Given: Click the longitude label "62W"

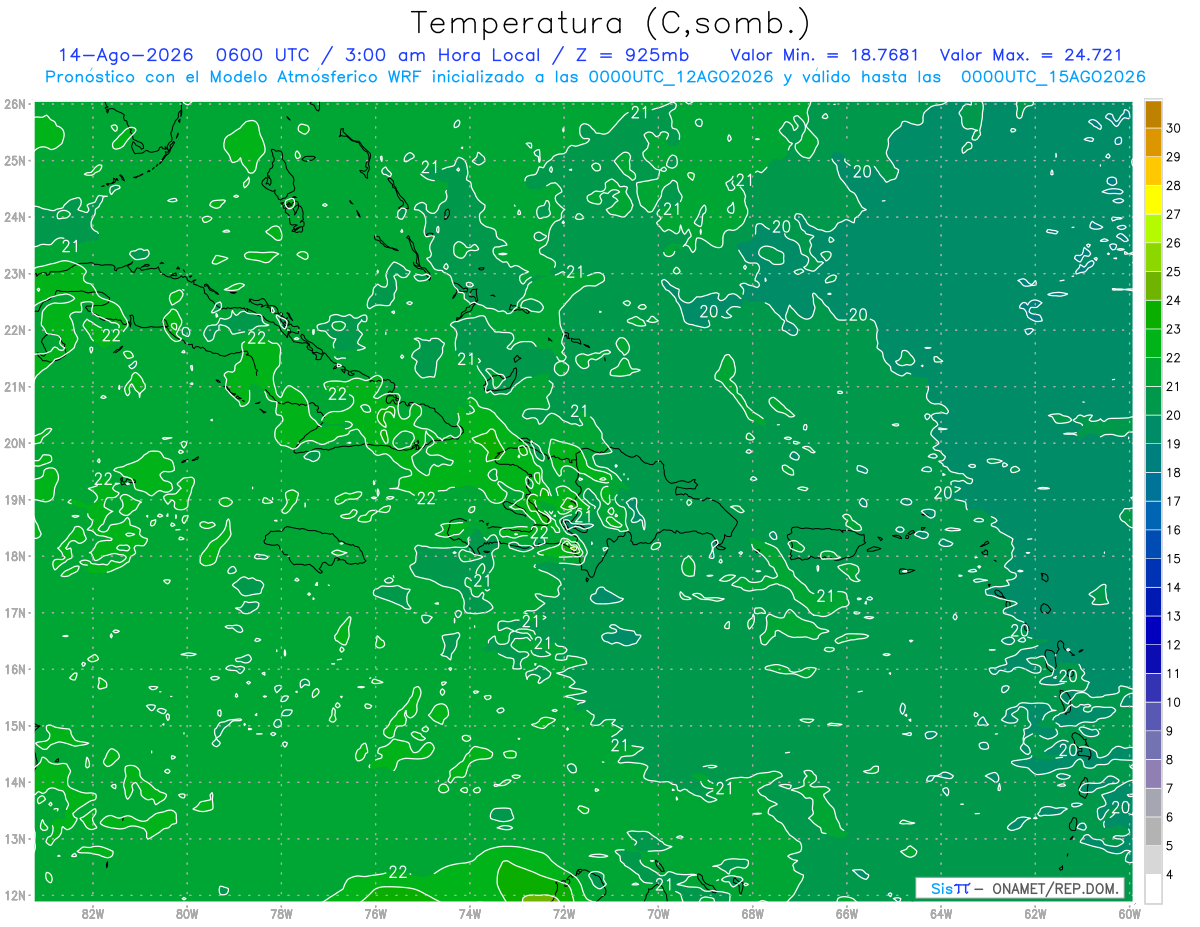Looking at the screenshot, I should coord(1035,913).
